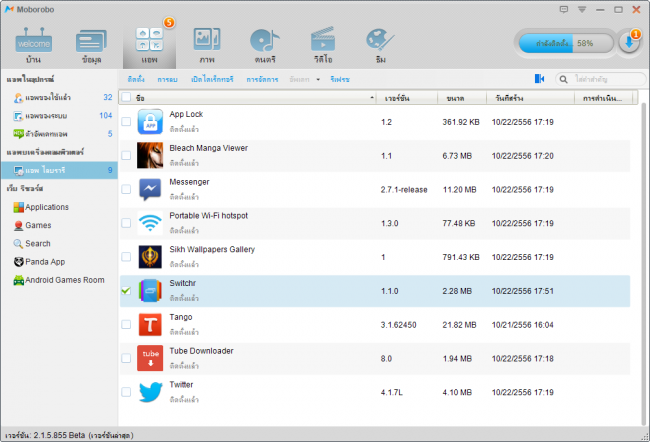Check the Tube Downloader checkbox

tap(126, 358)
